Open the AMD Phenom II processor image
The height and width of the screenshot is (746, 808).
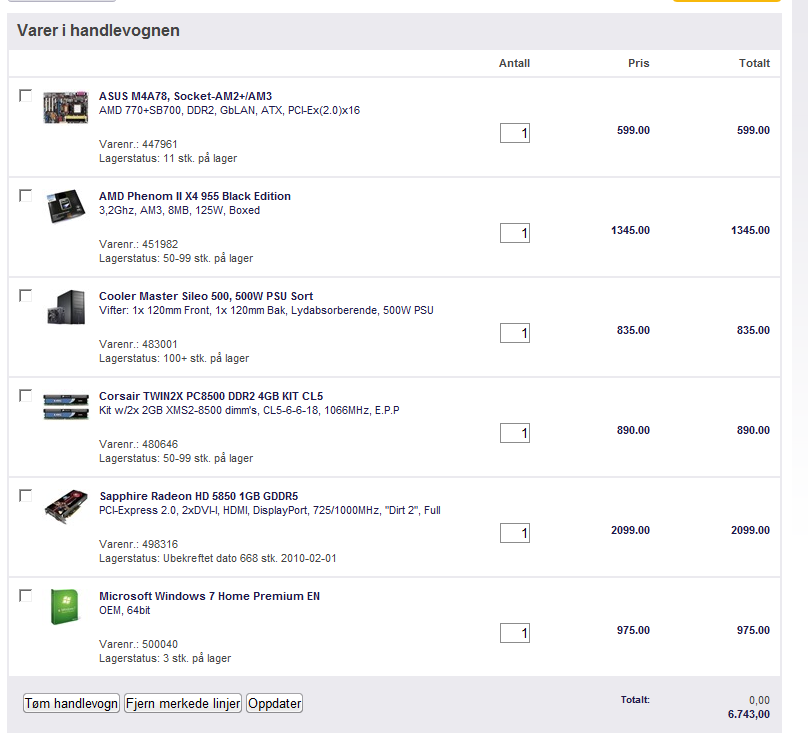pos(65,206)
